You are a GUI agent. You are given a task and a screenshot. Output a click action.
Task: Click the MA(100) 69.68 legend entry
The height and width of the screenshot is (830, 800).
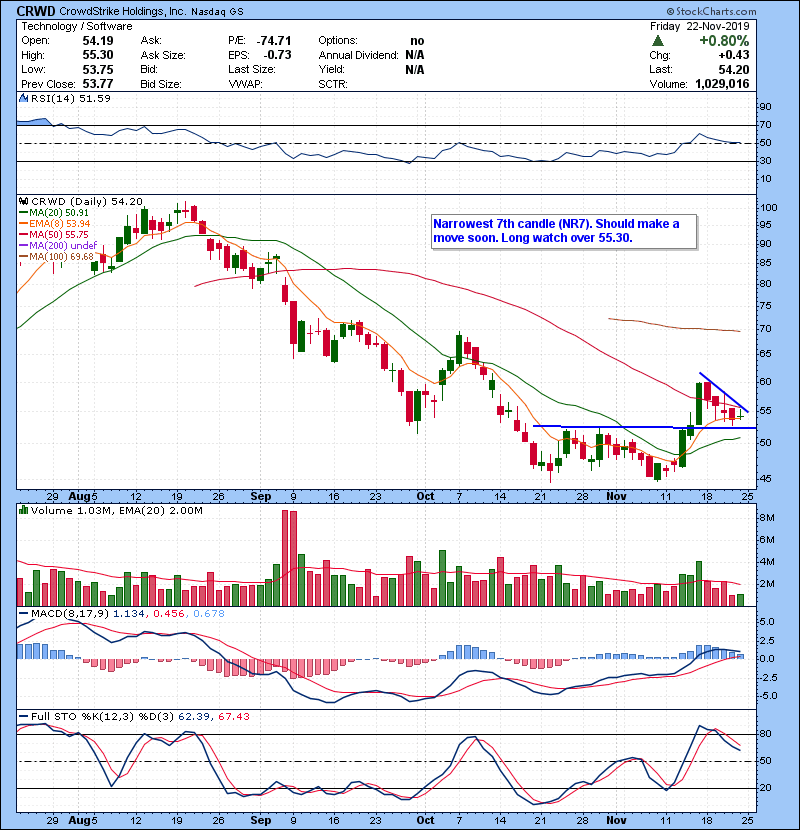[x=61, y=257]
